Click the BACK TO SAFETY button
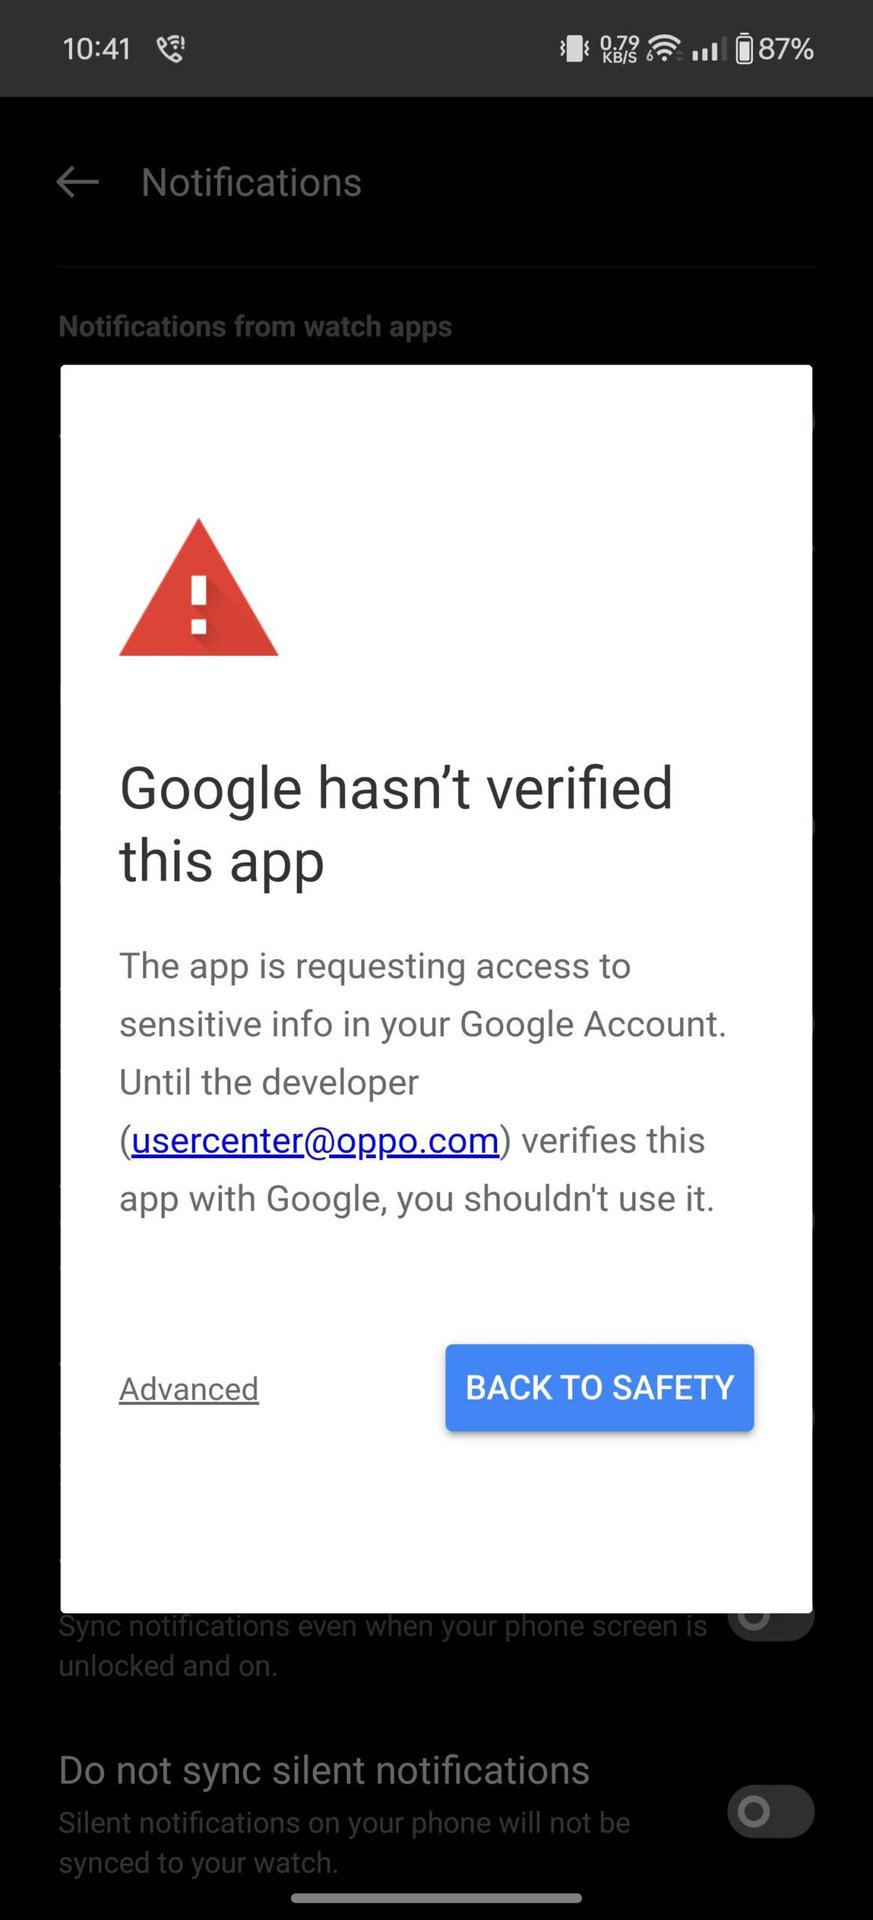This screenshot has height=1920, width=873. coord(599,1387)
